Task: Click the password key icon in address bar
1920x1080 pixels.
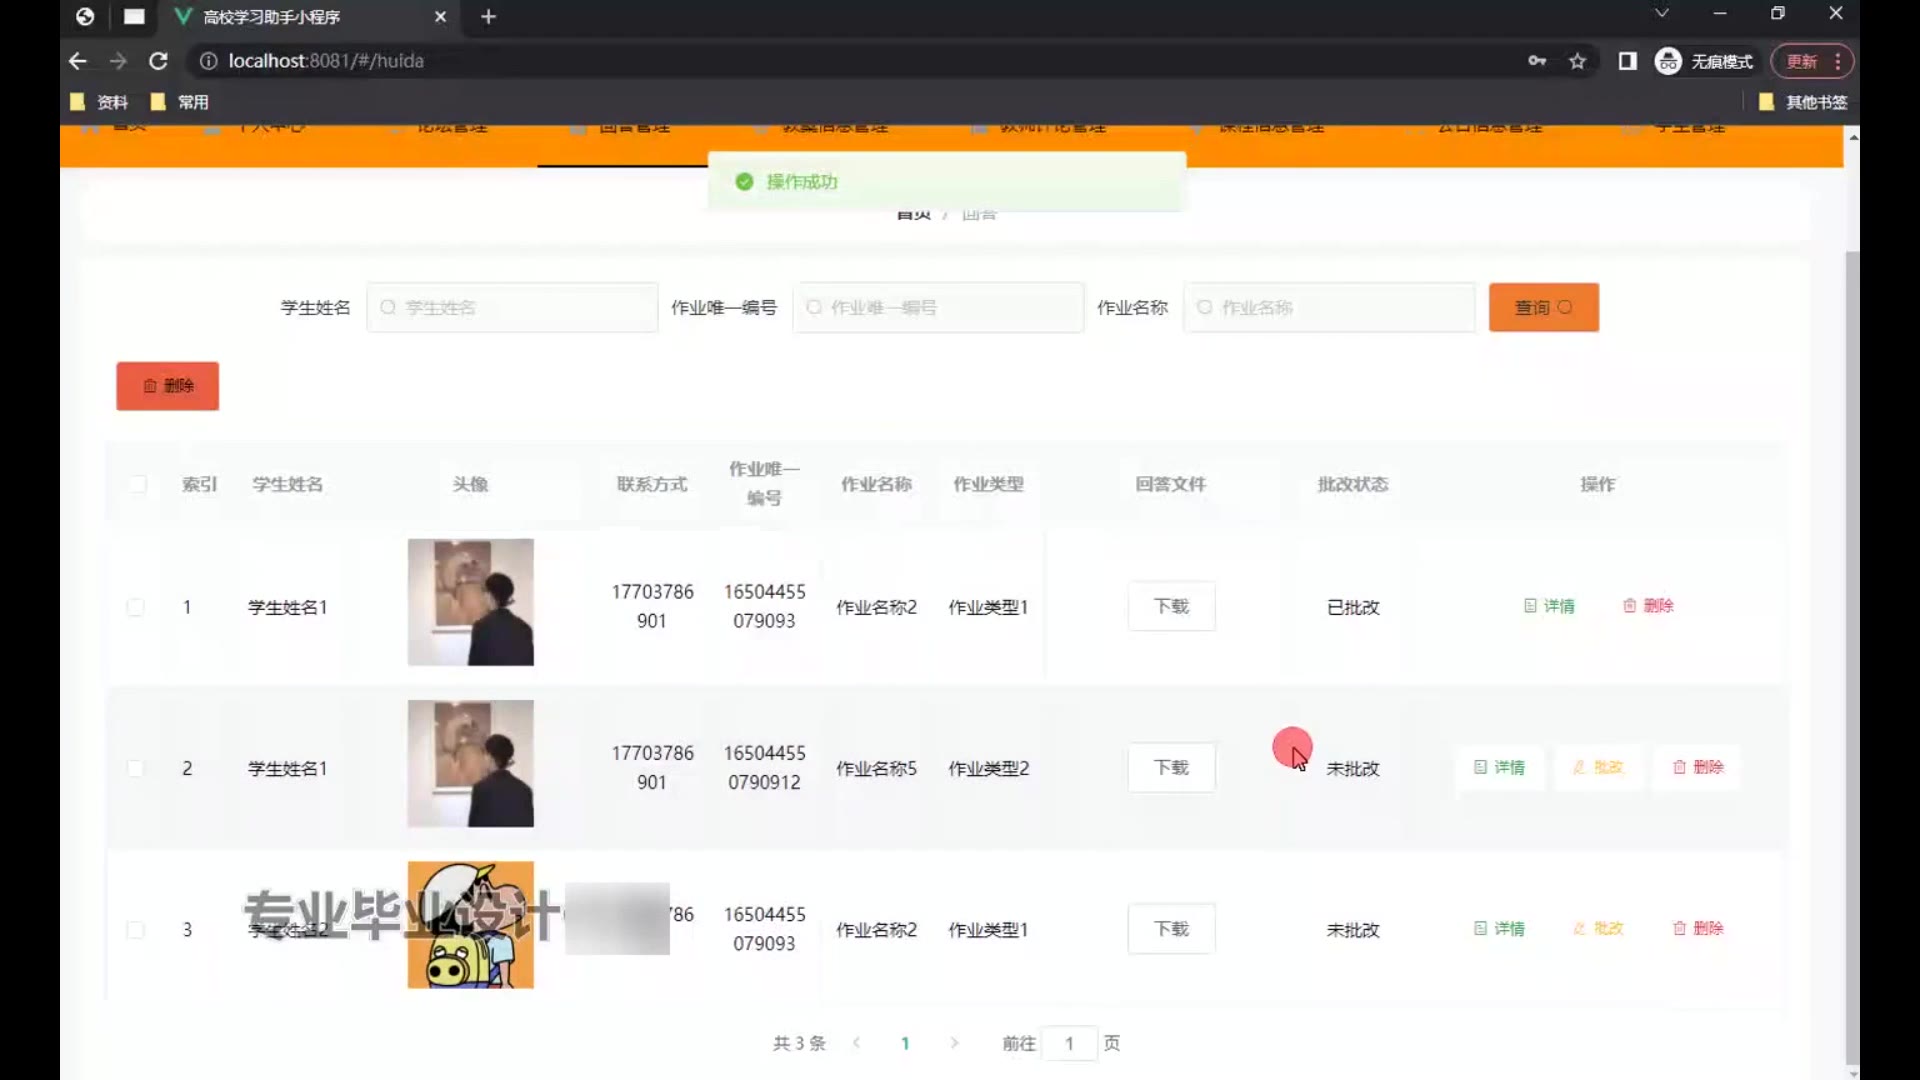Action: [x=1537, y=61]
